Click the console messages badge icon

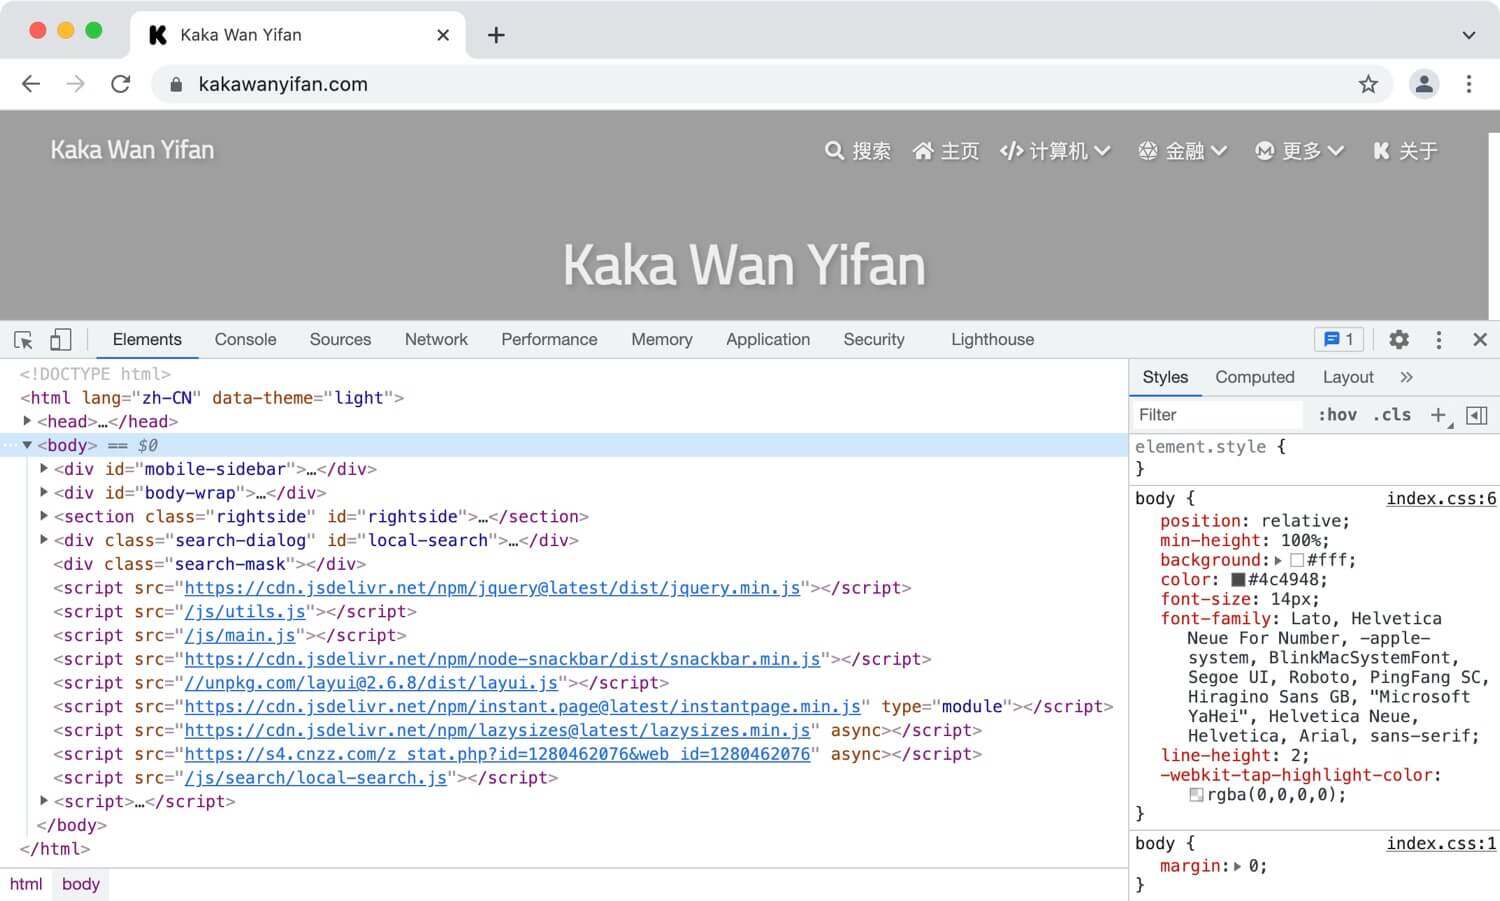tap(1339, 340)
